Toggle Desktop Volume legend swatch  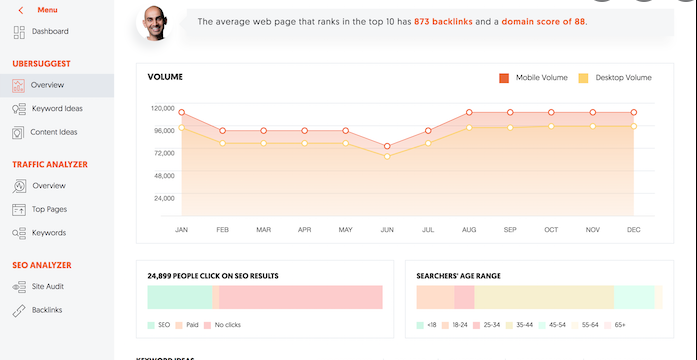(583, 78)
